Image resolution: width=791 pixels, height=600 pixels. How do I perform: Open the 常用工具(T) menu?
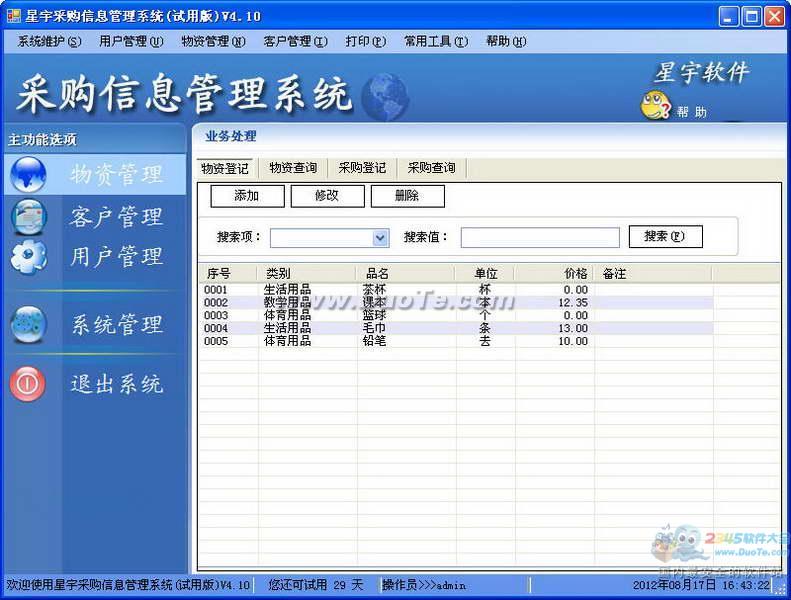coord(436,41)
